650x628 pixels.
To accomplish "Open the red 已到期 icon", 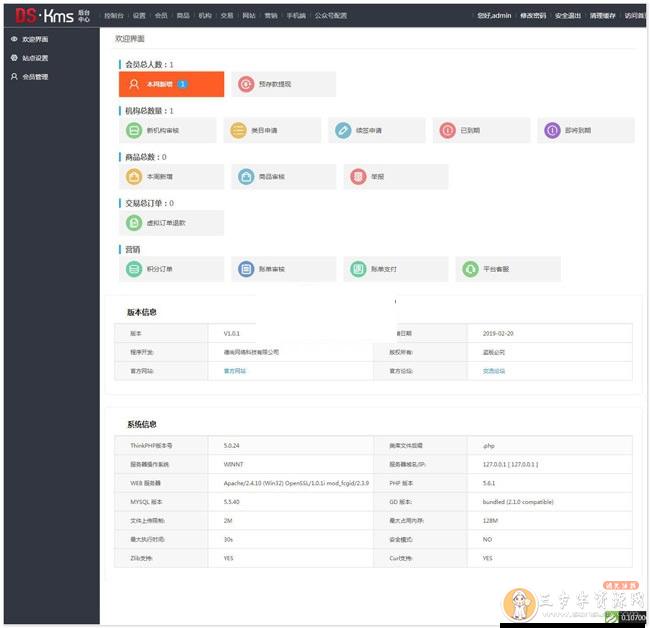I will coord(448,131).
